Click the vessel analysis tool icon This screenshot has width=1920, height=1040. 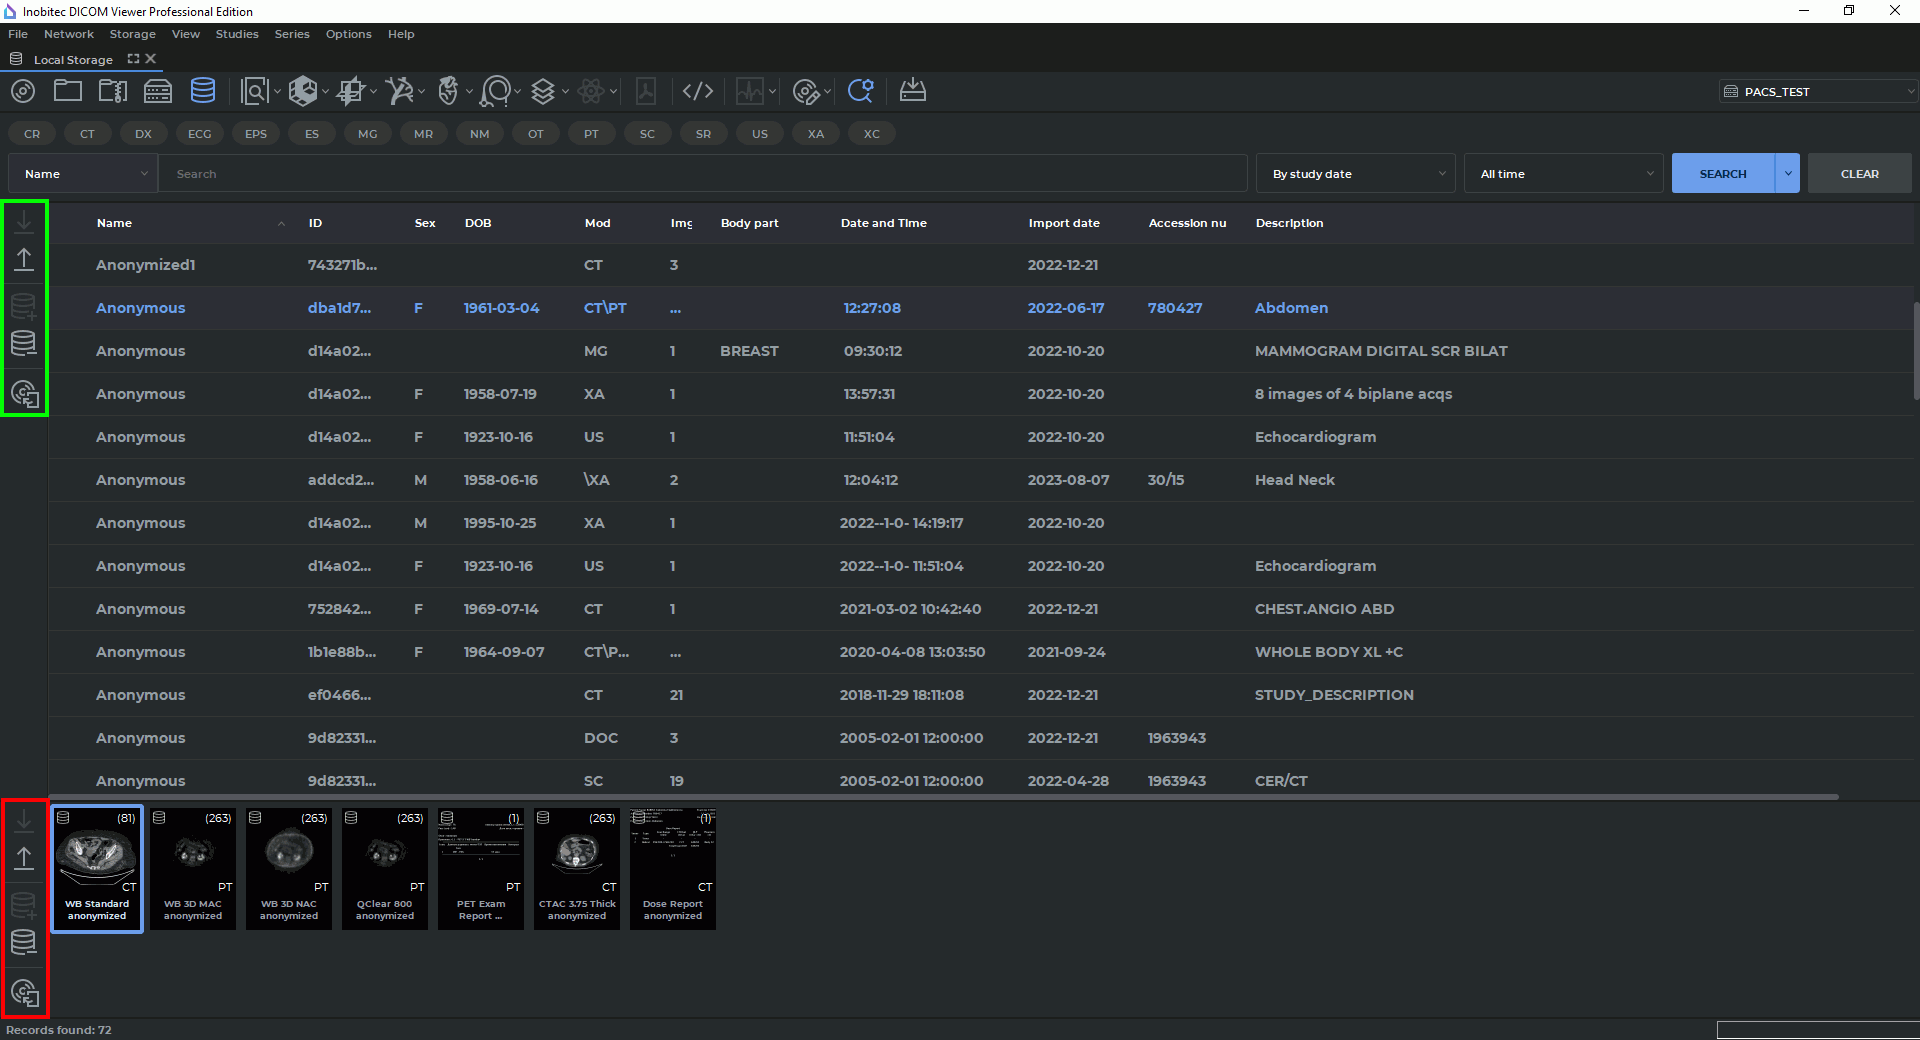tap(399, 92)
